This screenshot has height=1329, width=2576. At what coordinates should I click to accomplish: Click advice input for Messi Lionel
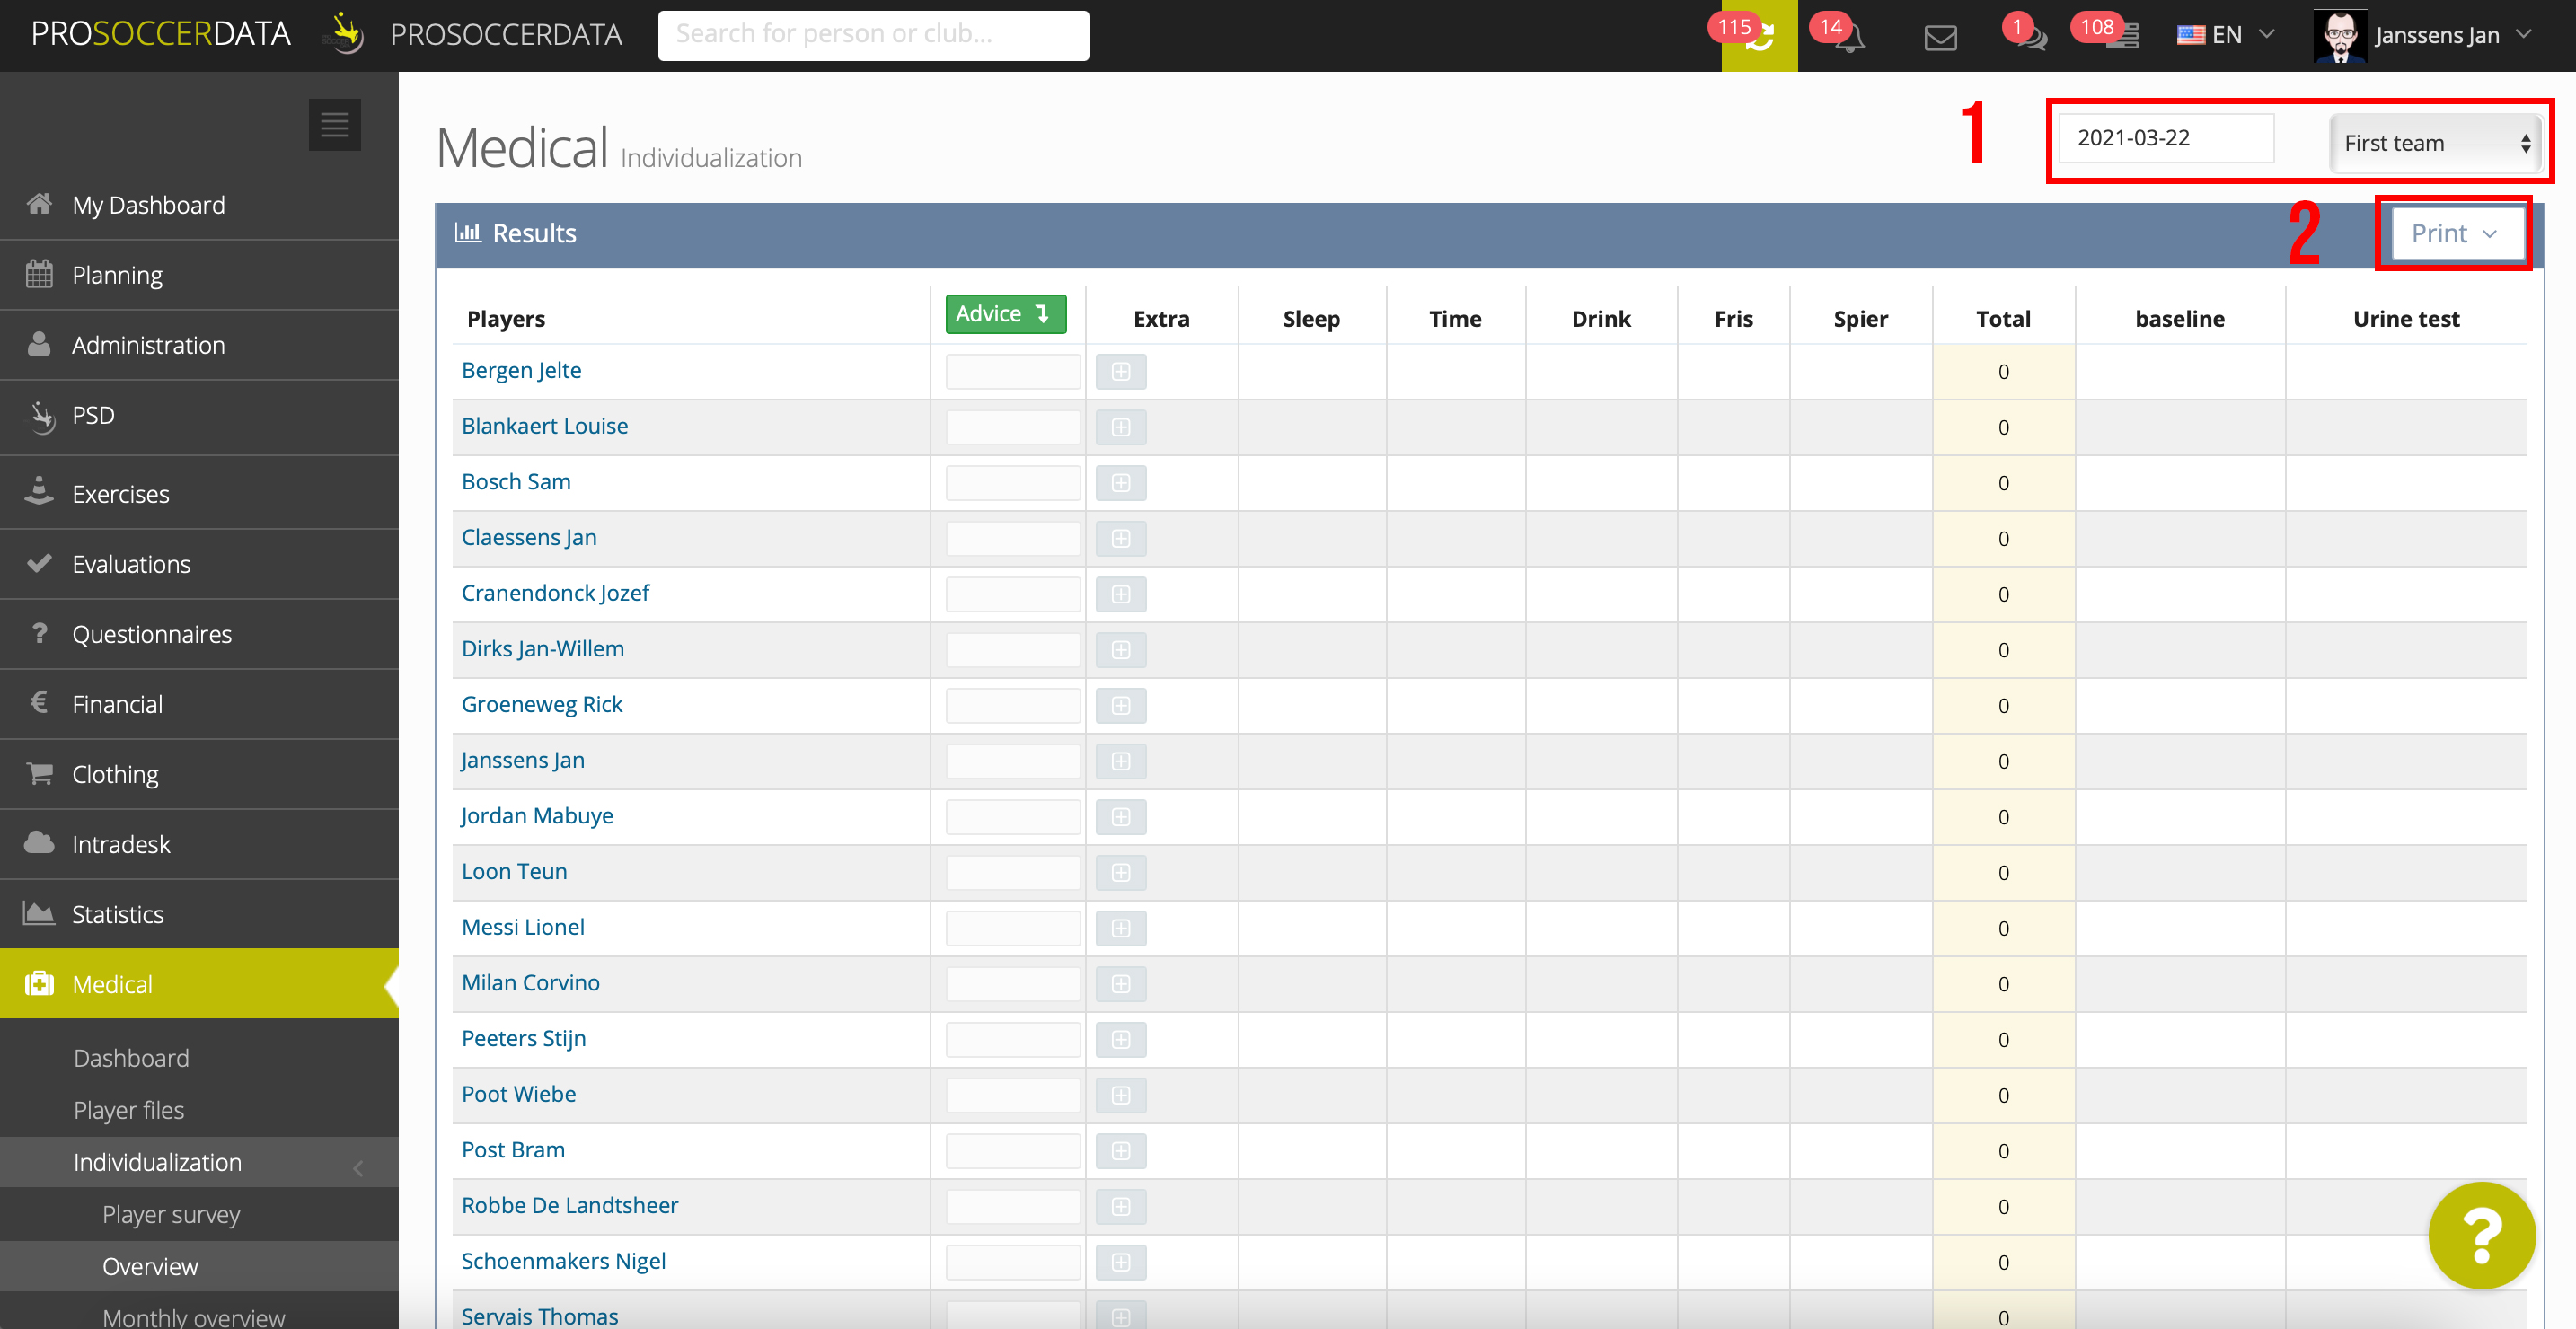tap(1013, 929)
